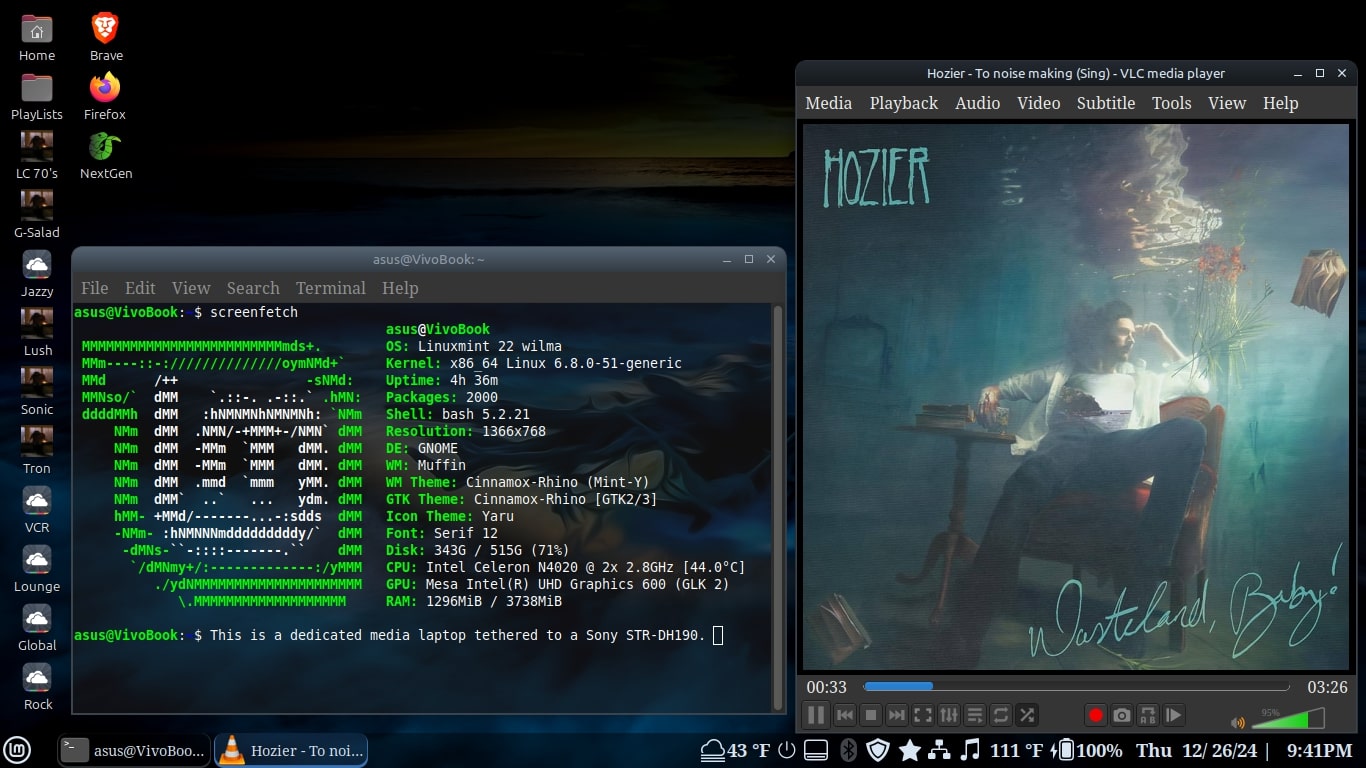Toggle the loop repeat mode
The width and height of the screenshot is (1366, 768).
pos(1001,715)
